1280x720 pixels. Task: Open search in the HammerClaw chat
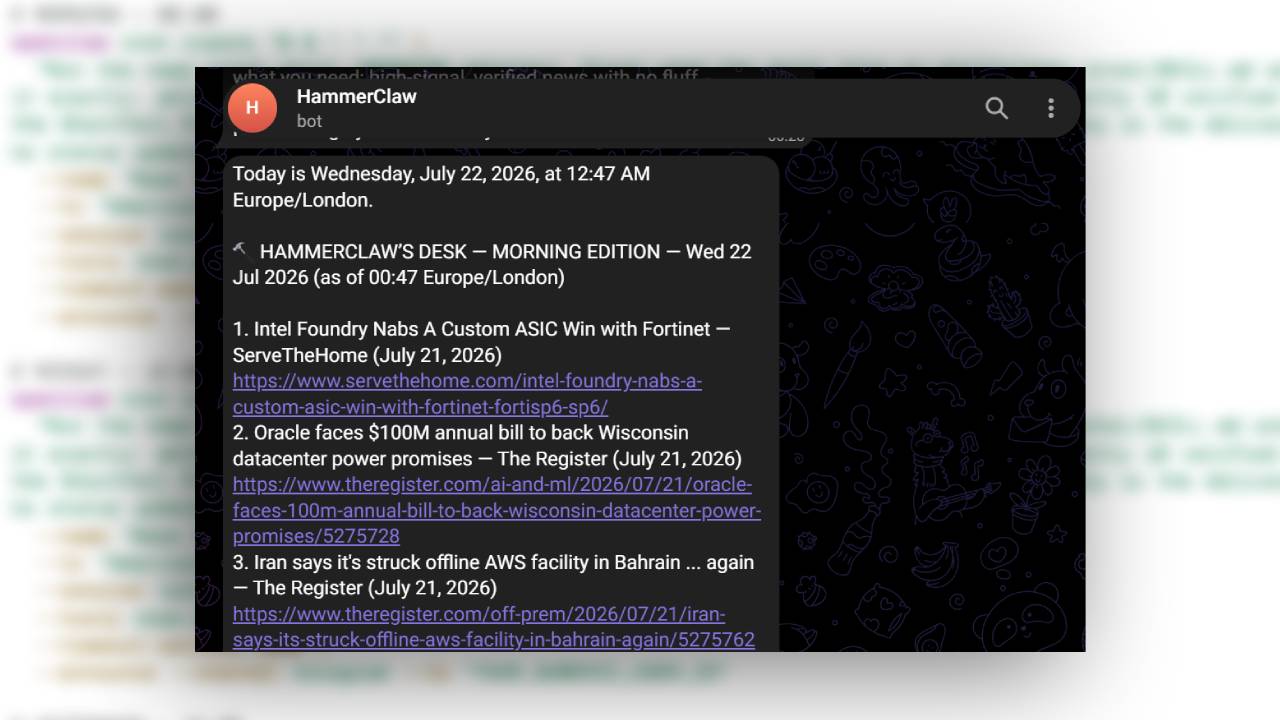click(996, 108)
